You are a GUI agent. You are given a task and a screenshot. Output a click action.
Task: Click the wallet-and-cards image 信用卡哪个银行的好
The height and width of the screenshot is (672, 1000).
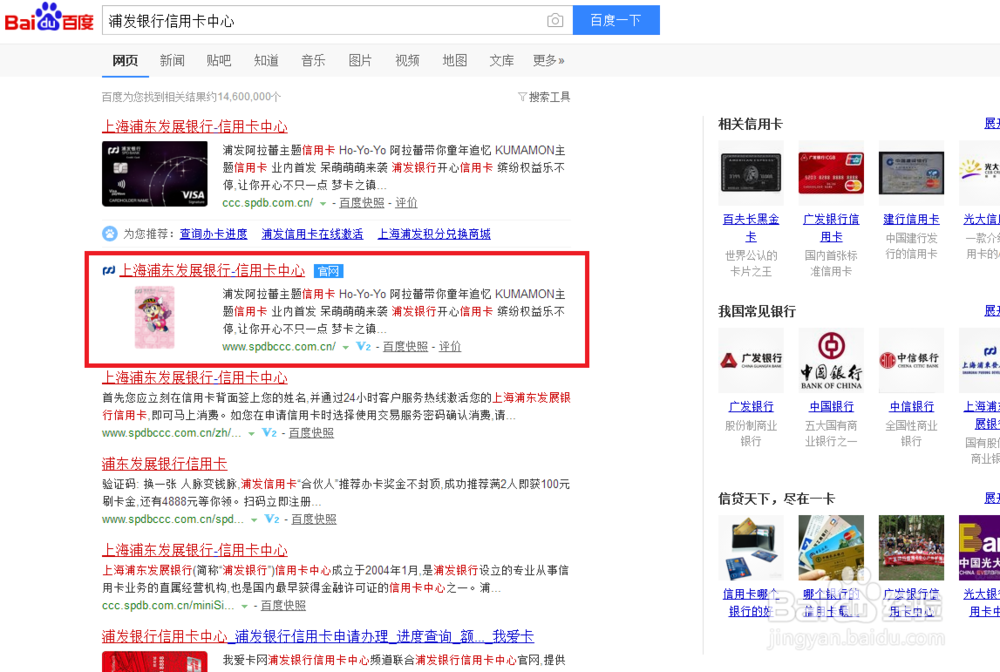(751, 548)
